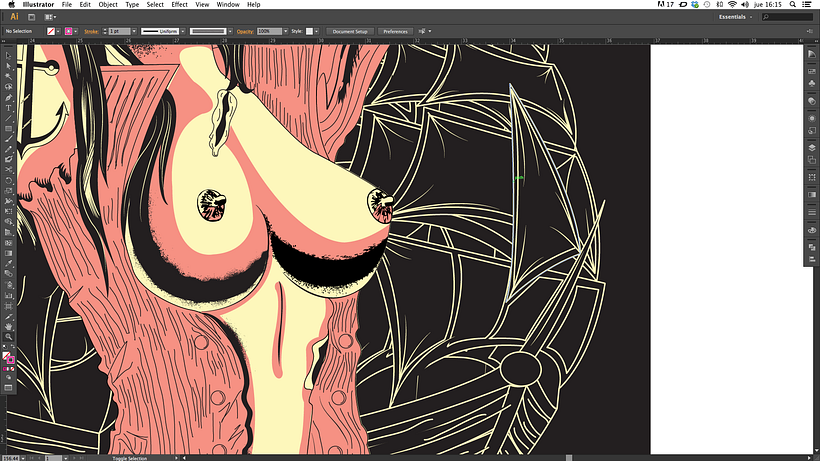The width and height of the screenshot is (820, 461).
Task: Open the Essentials workspace switcher
Action: [735, 17]
